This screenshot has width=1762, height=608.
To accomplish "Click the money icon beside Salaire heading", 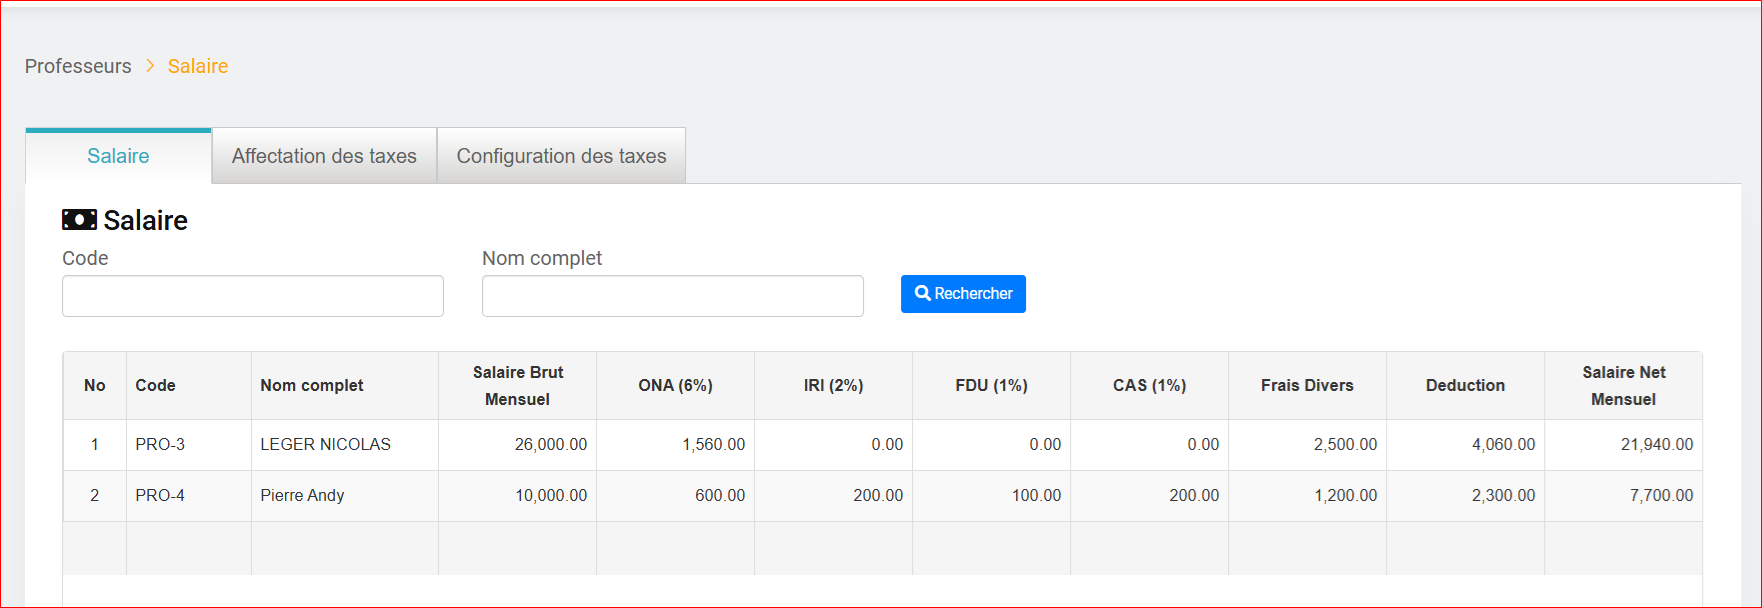I will click(79, 220).
